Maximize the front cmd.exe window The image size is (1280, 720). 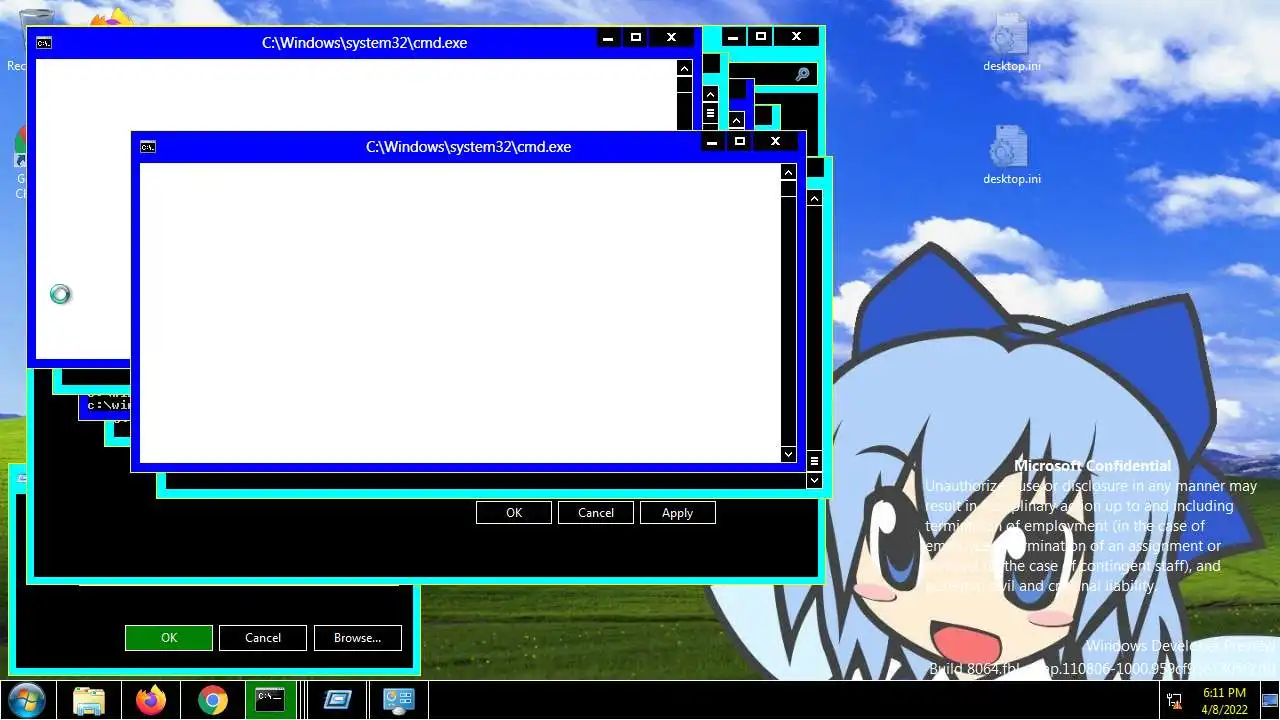pyautogui.click(x=740, y=142)
